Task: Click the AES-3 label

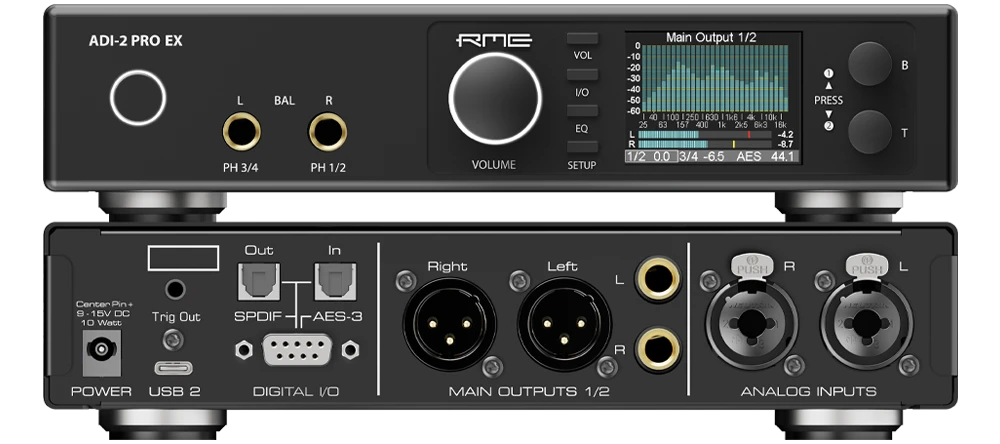Action: pos(337,316)
